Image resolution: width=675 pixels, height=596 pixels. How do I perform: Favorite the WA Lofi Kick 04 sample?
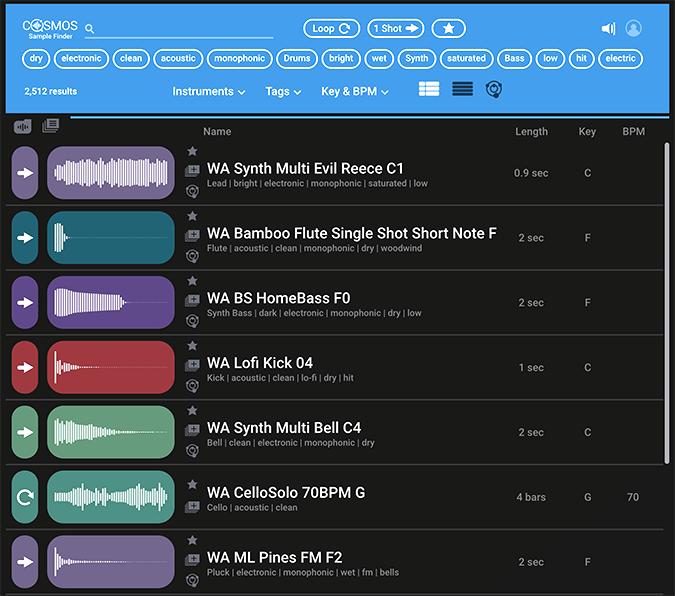pos(192,346)
